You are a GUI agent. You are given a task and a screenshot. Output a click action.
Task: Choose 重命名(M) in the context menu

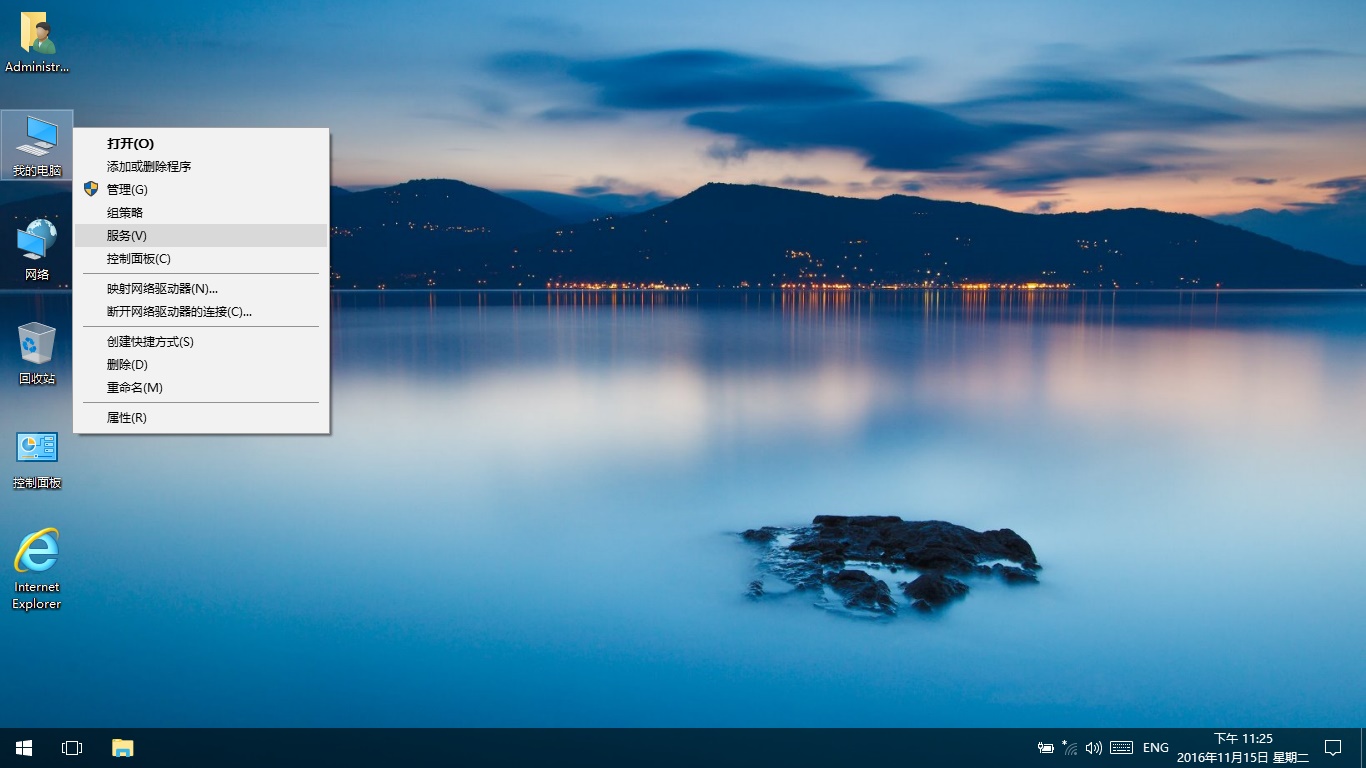pos(201,387)
